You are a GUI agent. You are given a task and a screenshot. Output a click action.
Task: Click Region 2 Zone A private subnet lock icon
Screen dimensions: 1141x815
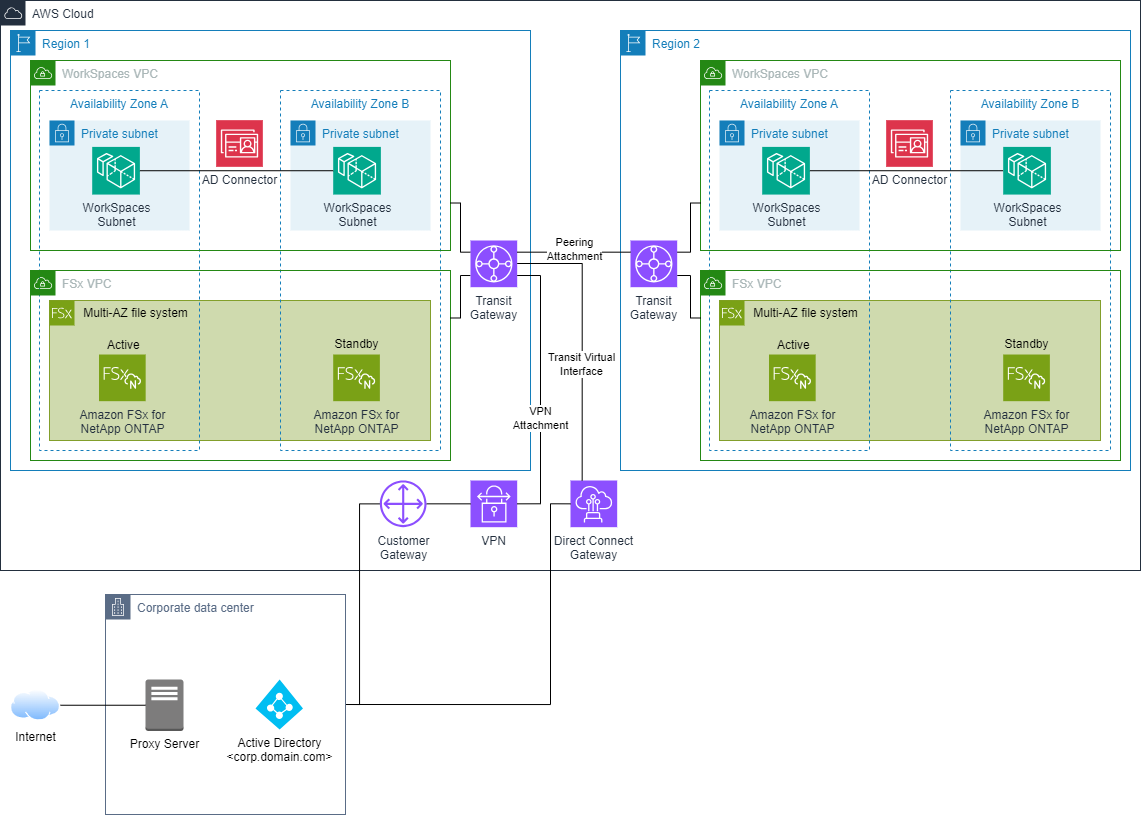pos(732,133)
